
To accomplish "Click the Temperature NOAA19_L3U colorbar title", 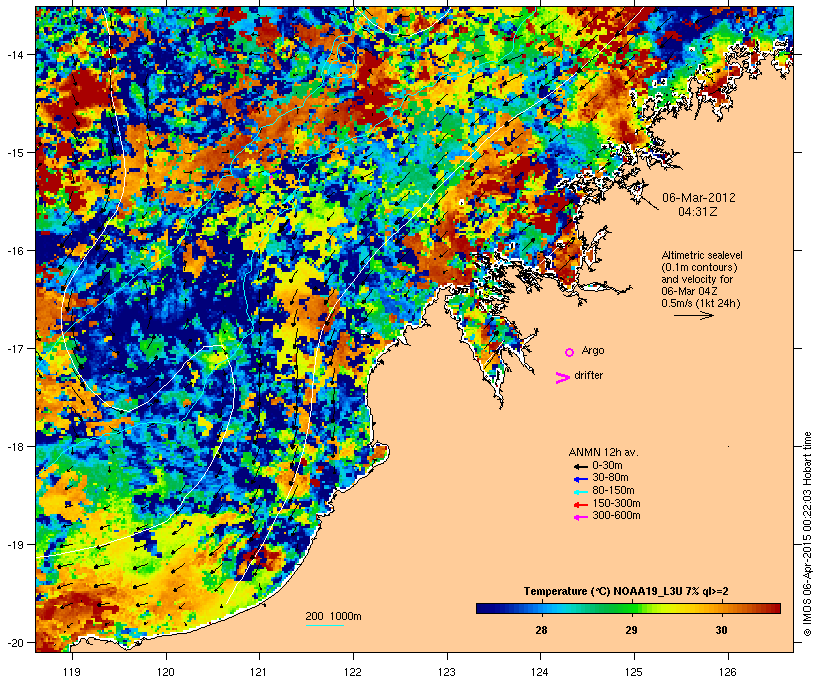I will [626, 591].
